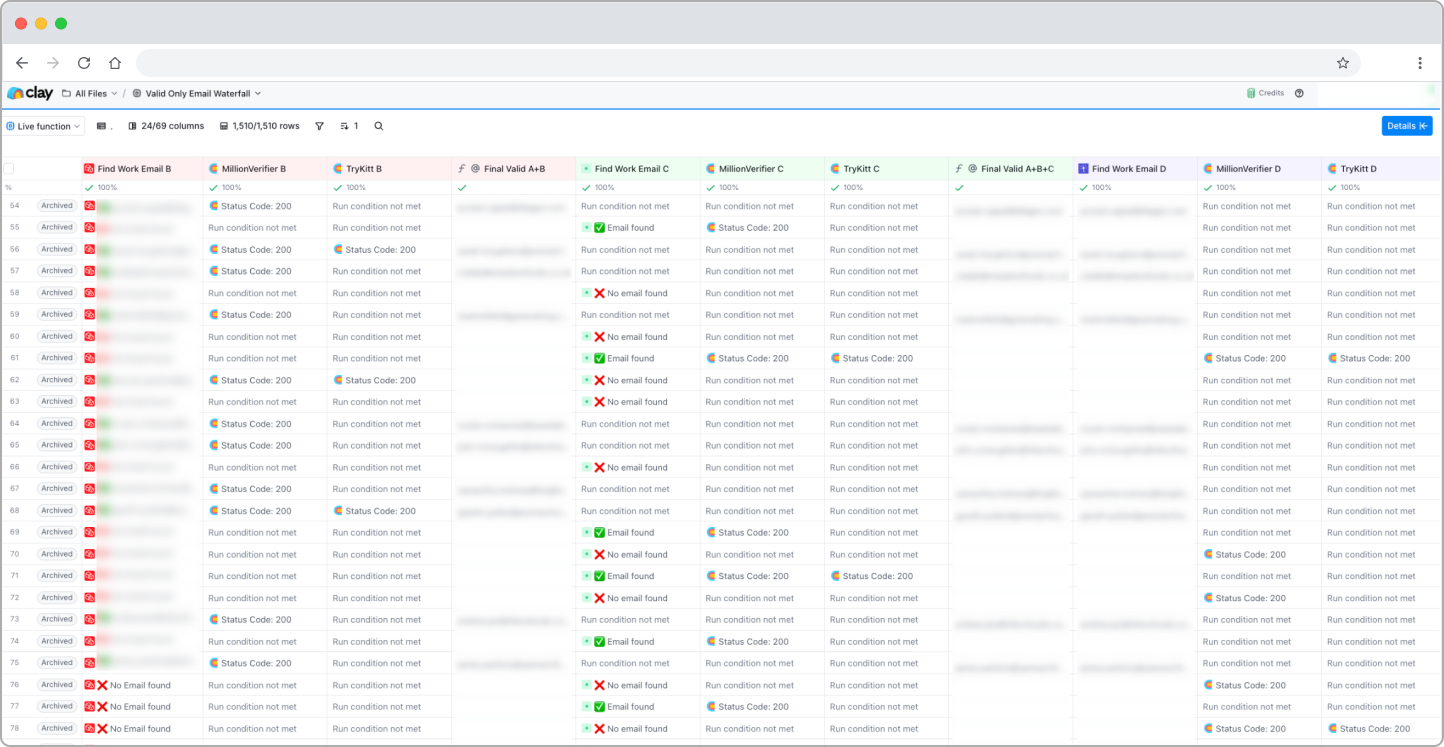Click the TryKitt D column header
This screenshot has width=1444, height=747.
1381,169
